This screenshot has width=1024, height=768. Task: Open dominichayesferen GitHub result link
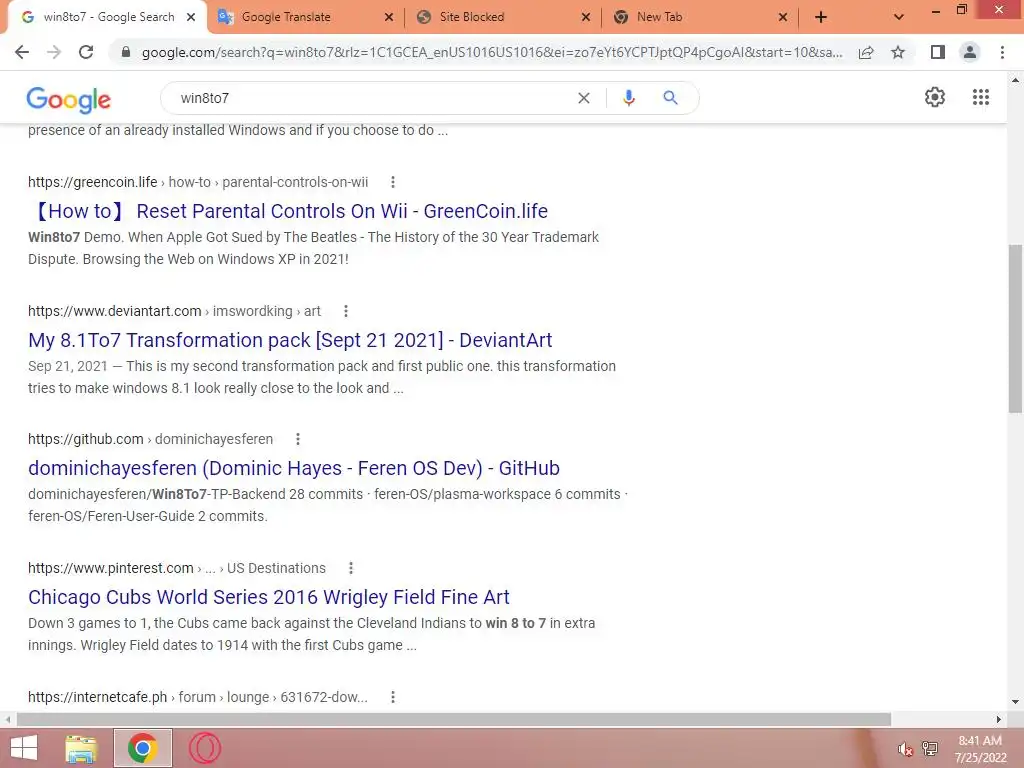294,468
